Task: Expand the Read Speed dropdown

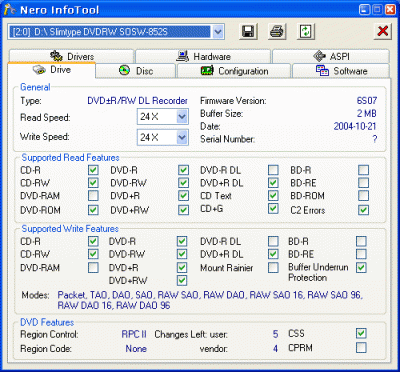Action: [182, 117]
